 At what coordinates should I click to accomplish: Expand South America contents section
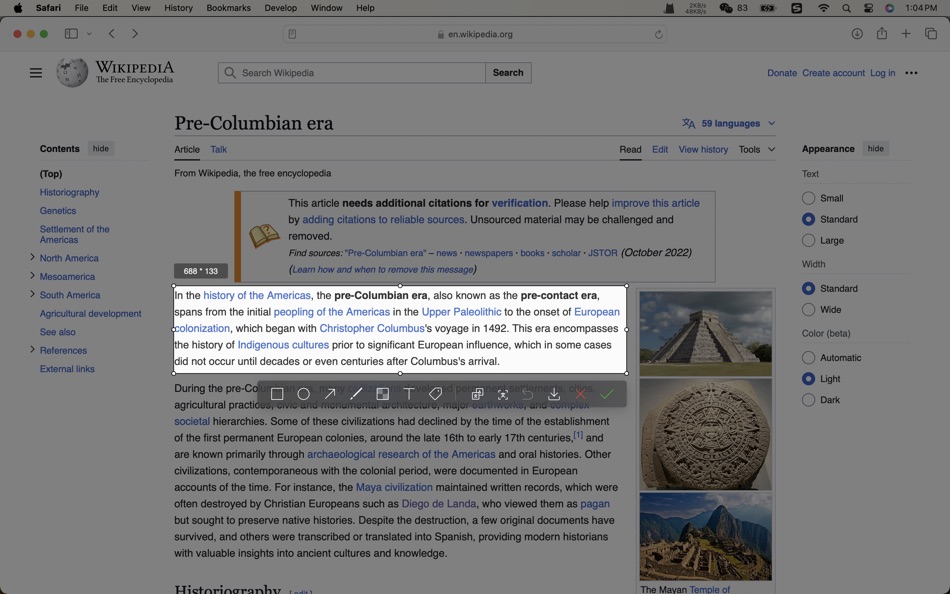(x=32, y=295)
